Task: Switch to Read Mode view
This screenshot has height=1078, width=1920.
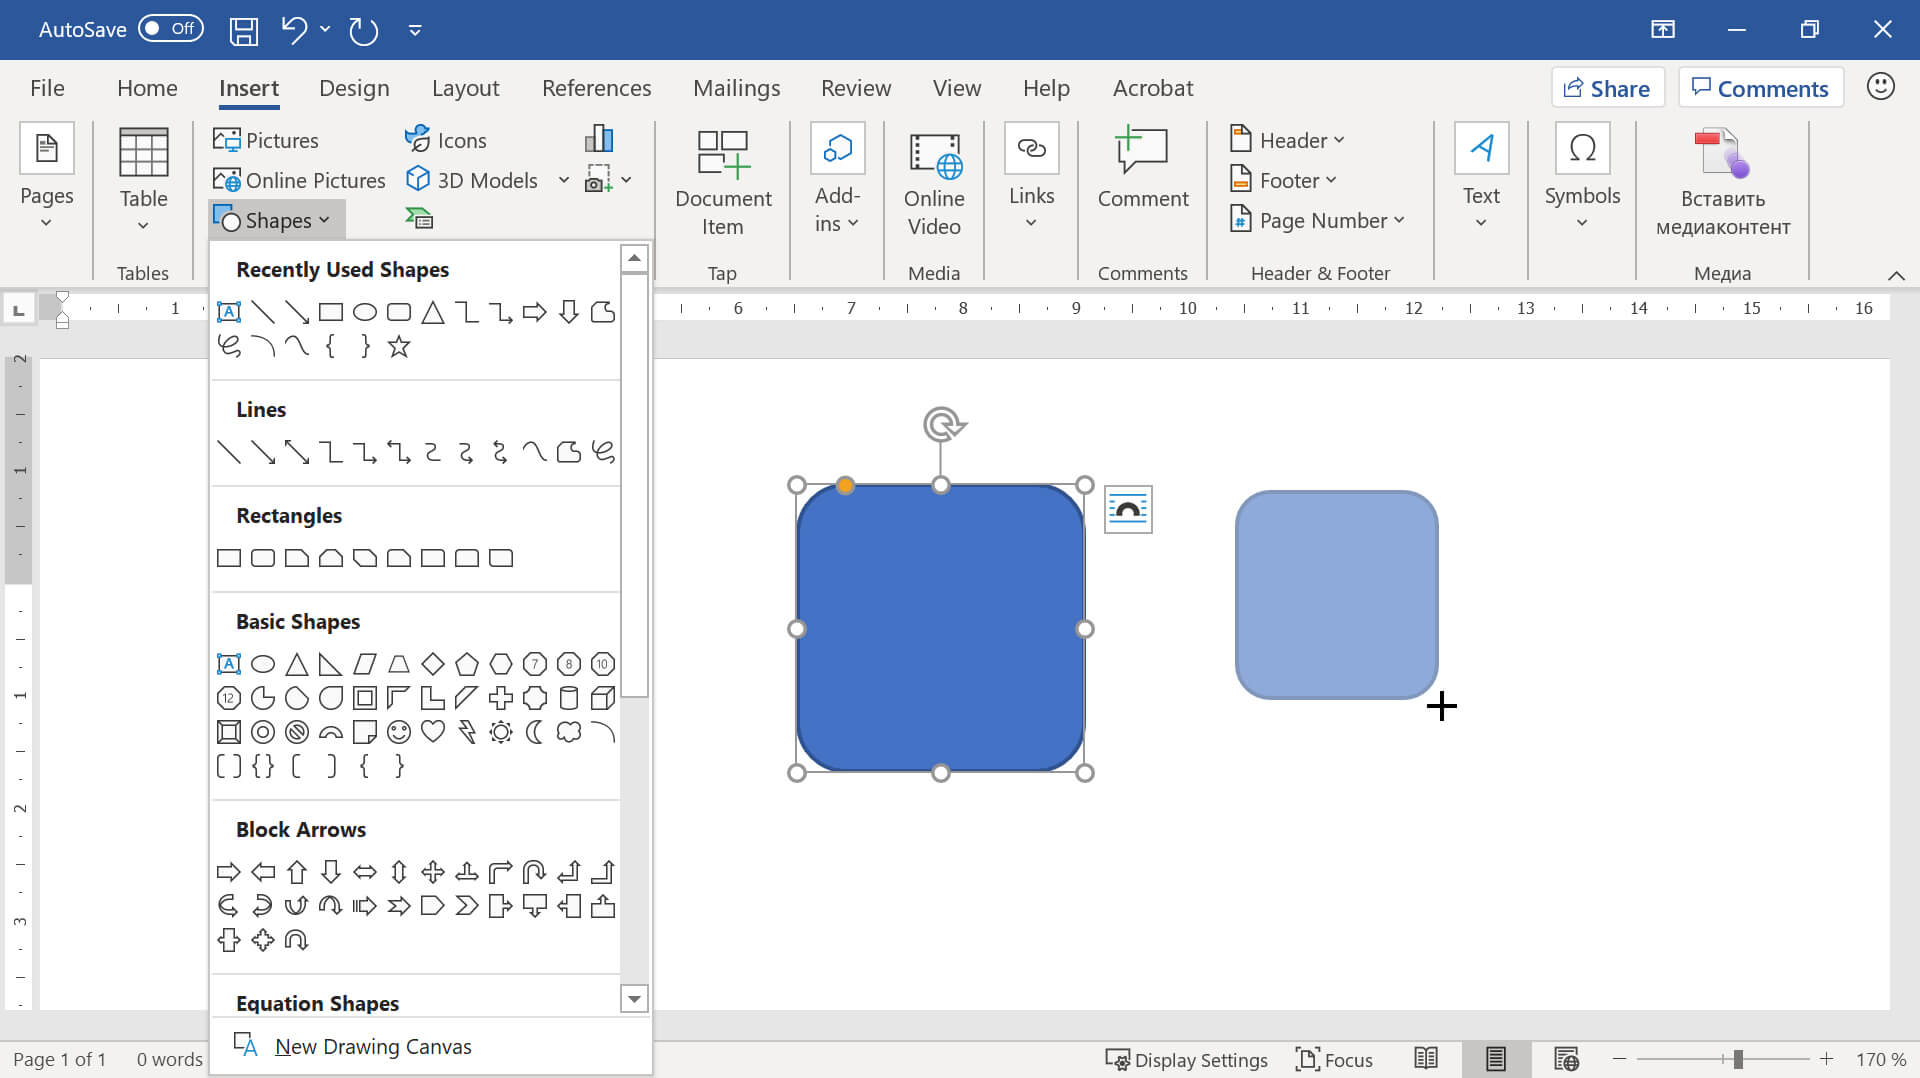Action: click(x=1425, y=1059)
